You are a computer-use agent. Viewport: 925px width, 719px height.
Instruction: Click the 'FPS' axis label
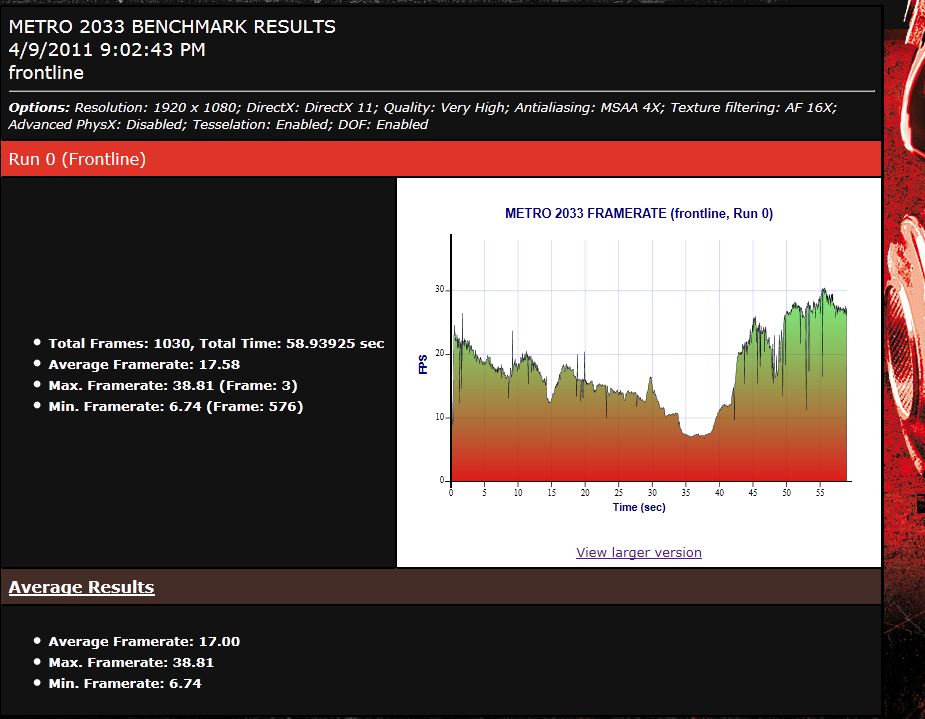[422, 364]
